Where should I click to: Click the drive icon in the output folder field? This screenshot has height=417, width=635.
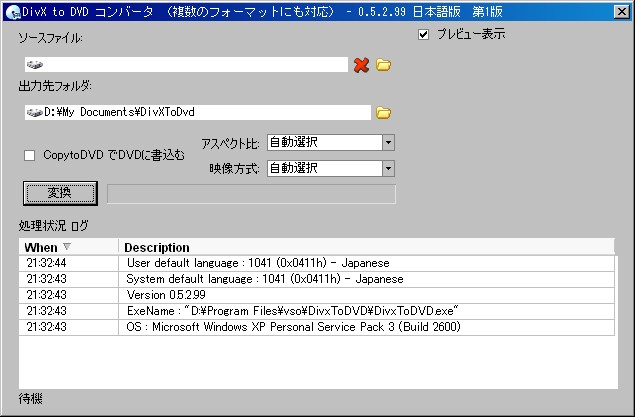(x=33, y=112)
